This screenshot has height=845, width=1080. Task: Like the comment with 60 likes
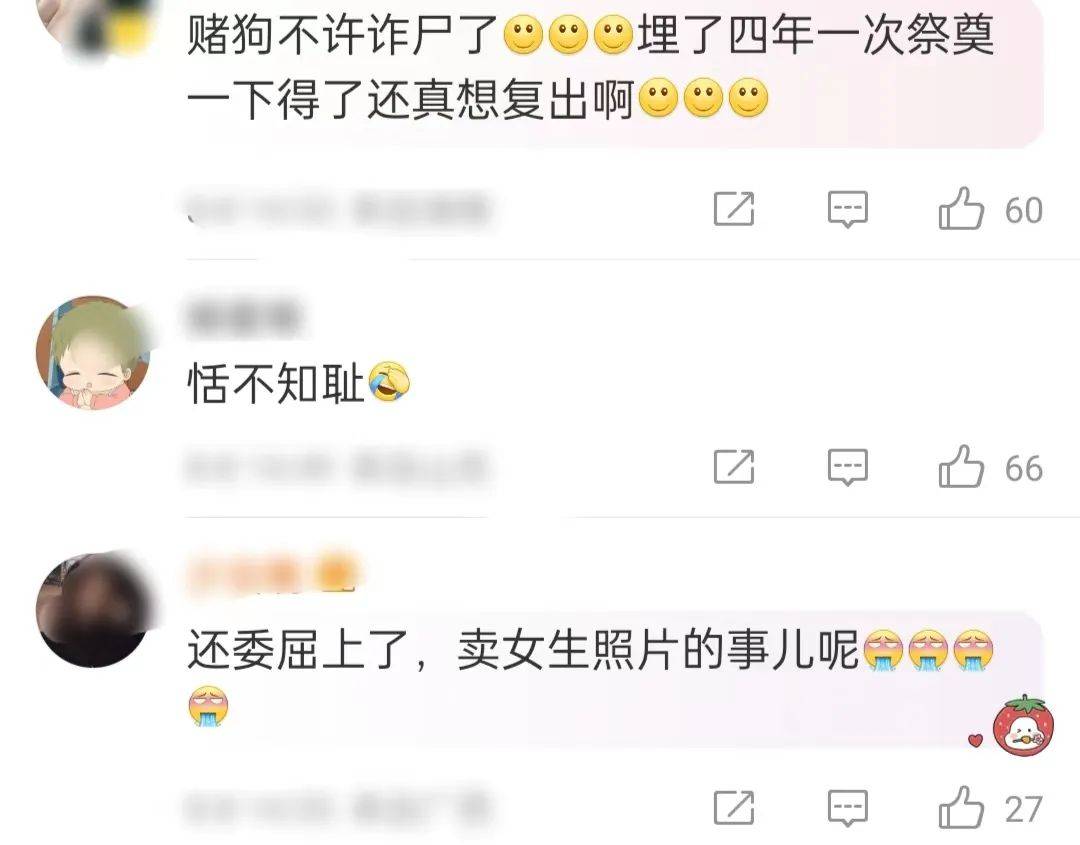click(x=961, y=209)
